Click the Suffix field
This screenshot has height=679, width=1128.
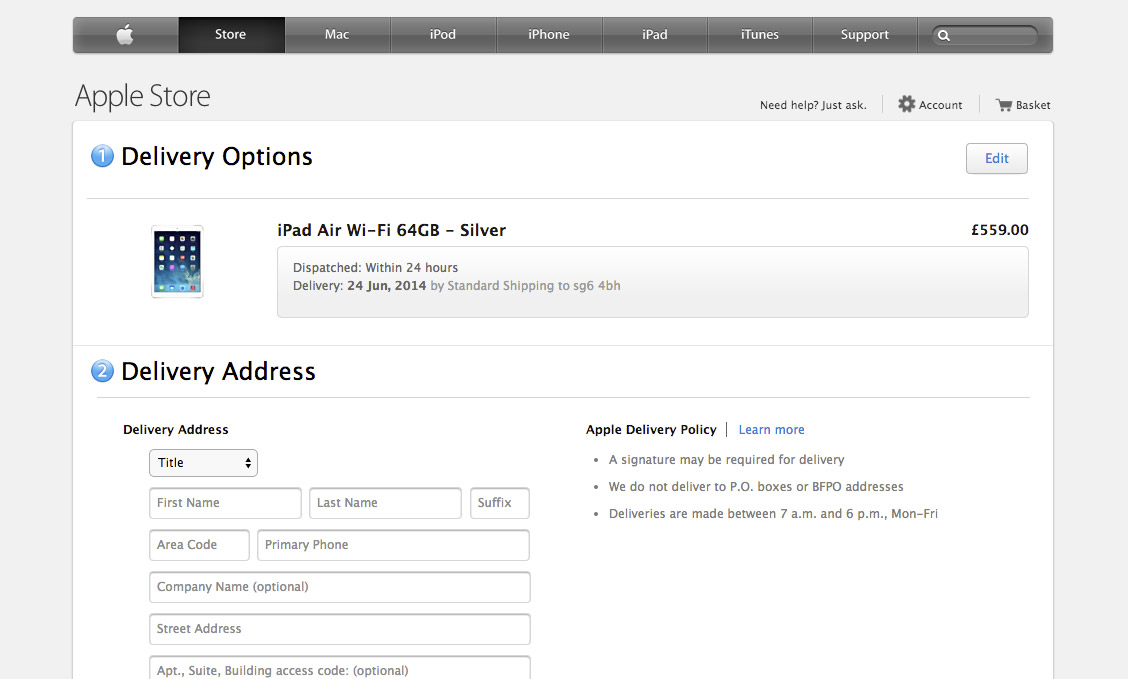coord(499,503)
